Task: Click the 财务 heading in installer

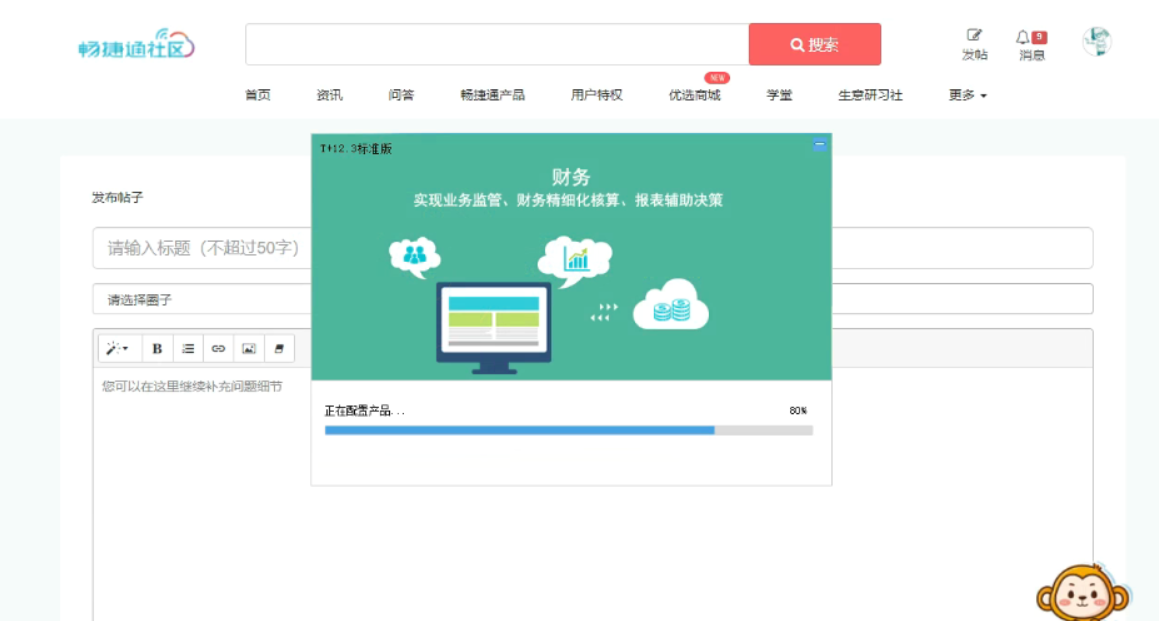Action: (x=571, y=177)
